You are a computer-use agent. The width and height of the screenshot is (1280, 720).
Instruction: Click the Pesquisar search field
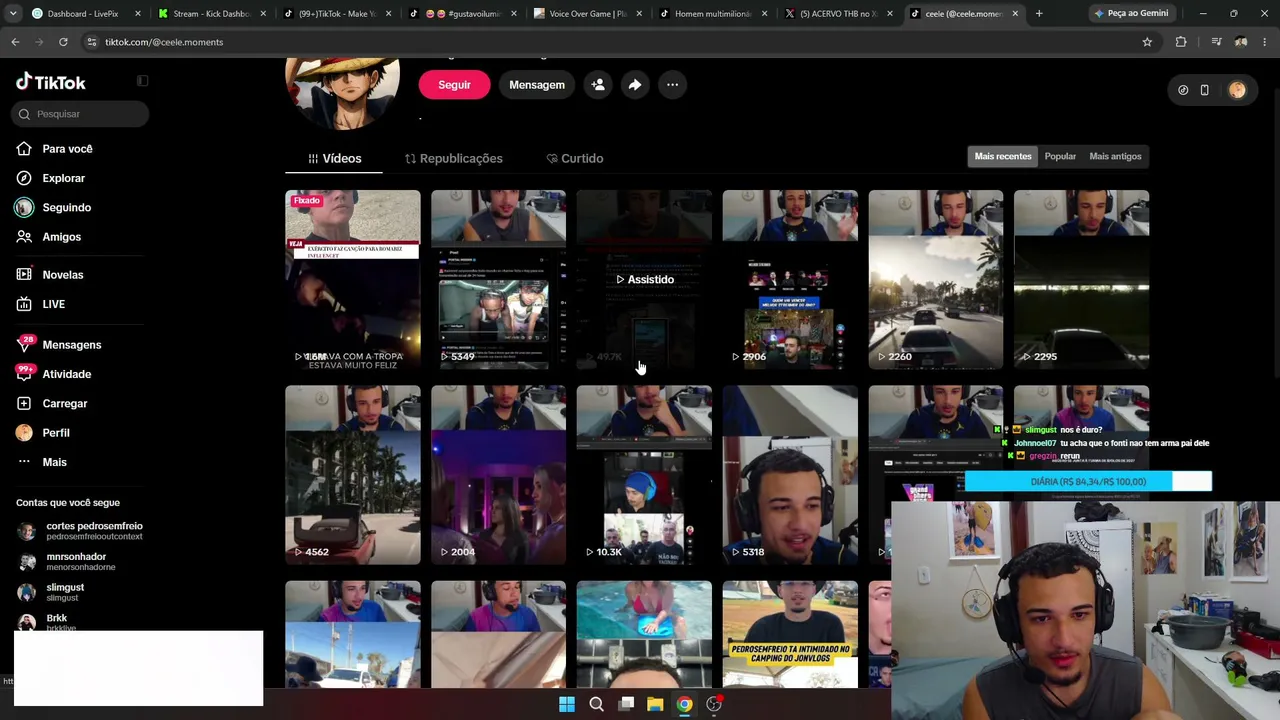80,114
